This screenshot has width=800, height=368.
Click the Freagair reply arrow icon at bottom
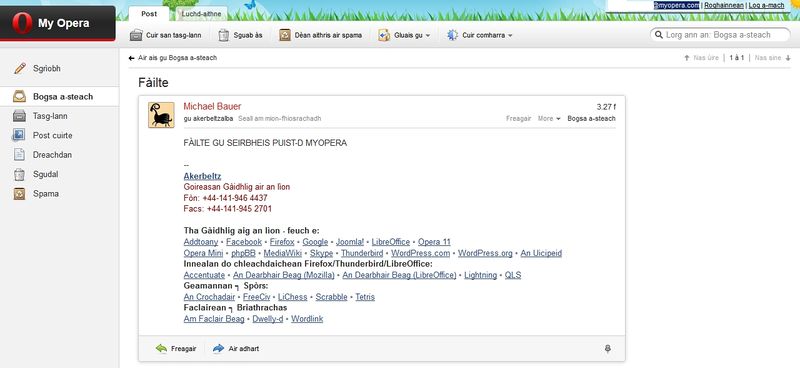[x=161, y=349]
